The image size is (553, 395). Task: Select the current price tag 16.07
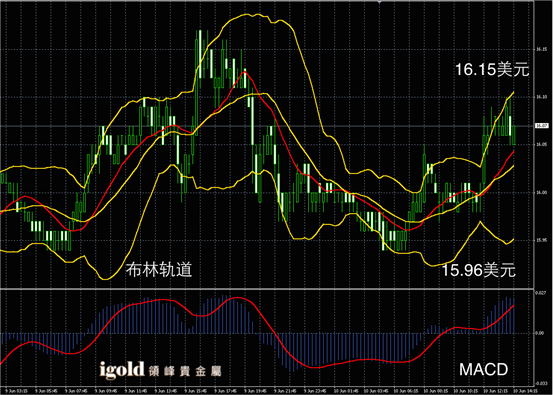[540, 125]
